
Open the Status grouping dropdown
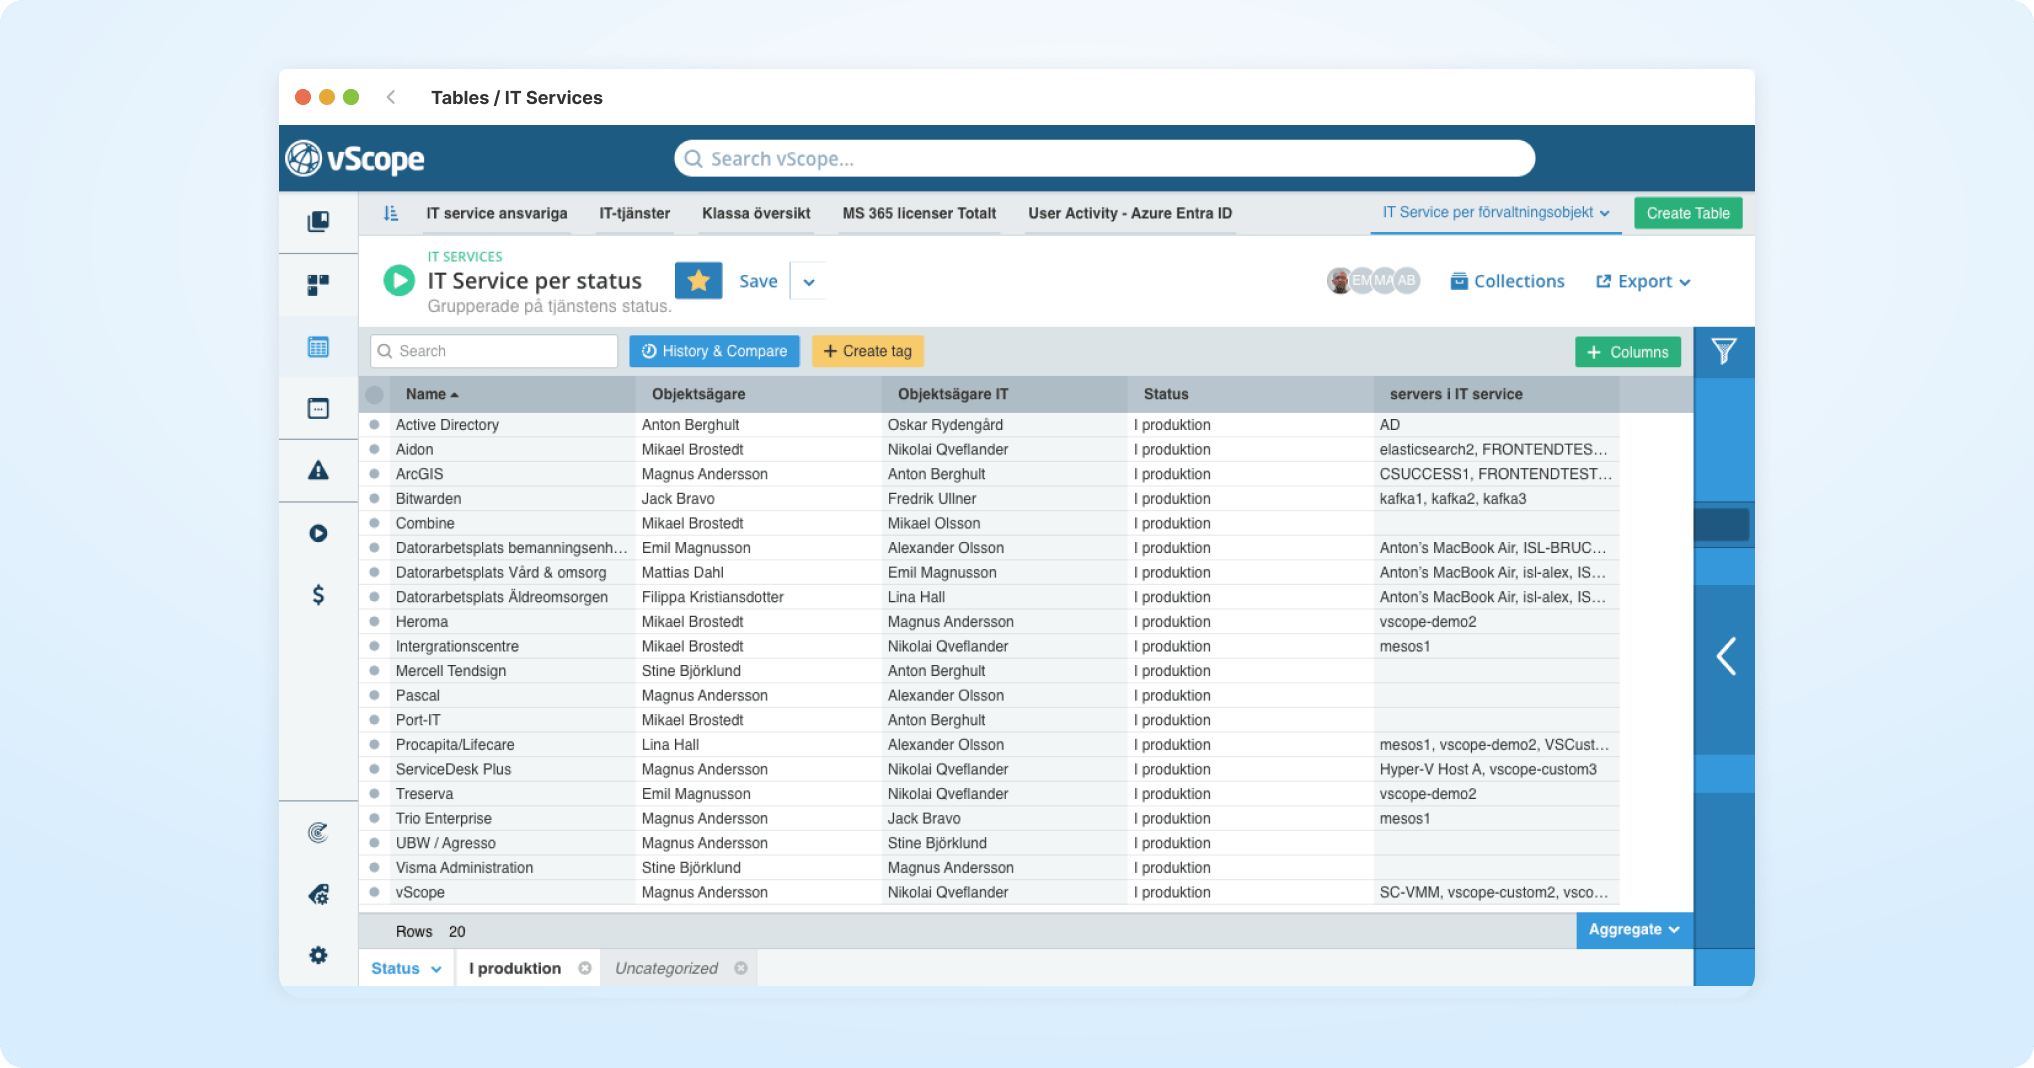[x=406, y=968]
